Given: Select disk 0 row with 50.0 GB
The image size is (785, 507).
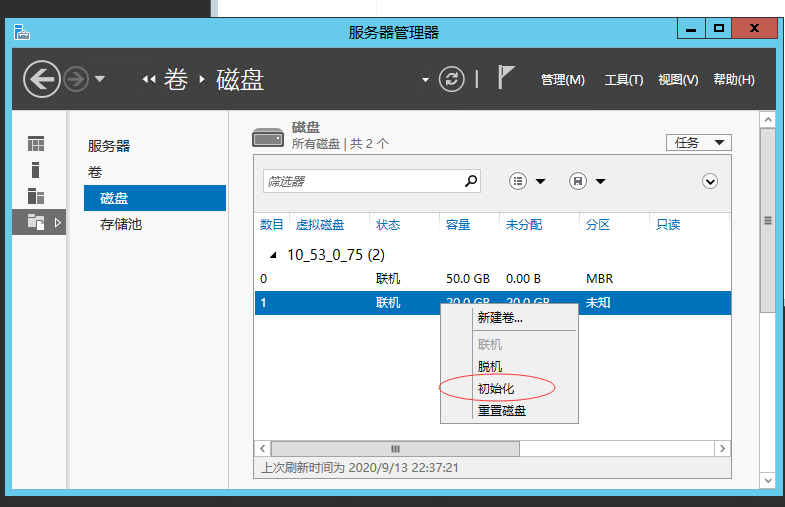Looking at the screenshot, I should click(493, 279).
